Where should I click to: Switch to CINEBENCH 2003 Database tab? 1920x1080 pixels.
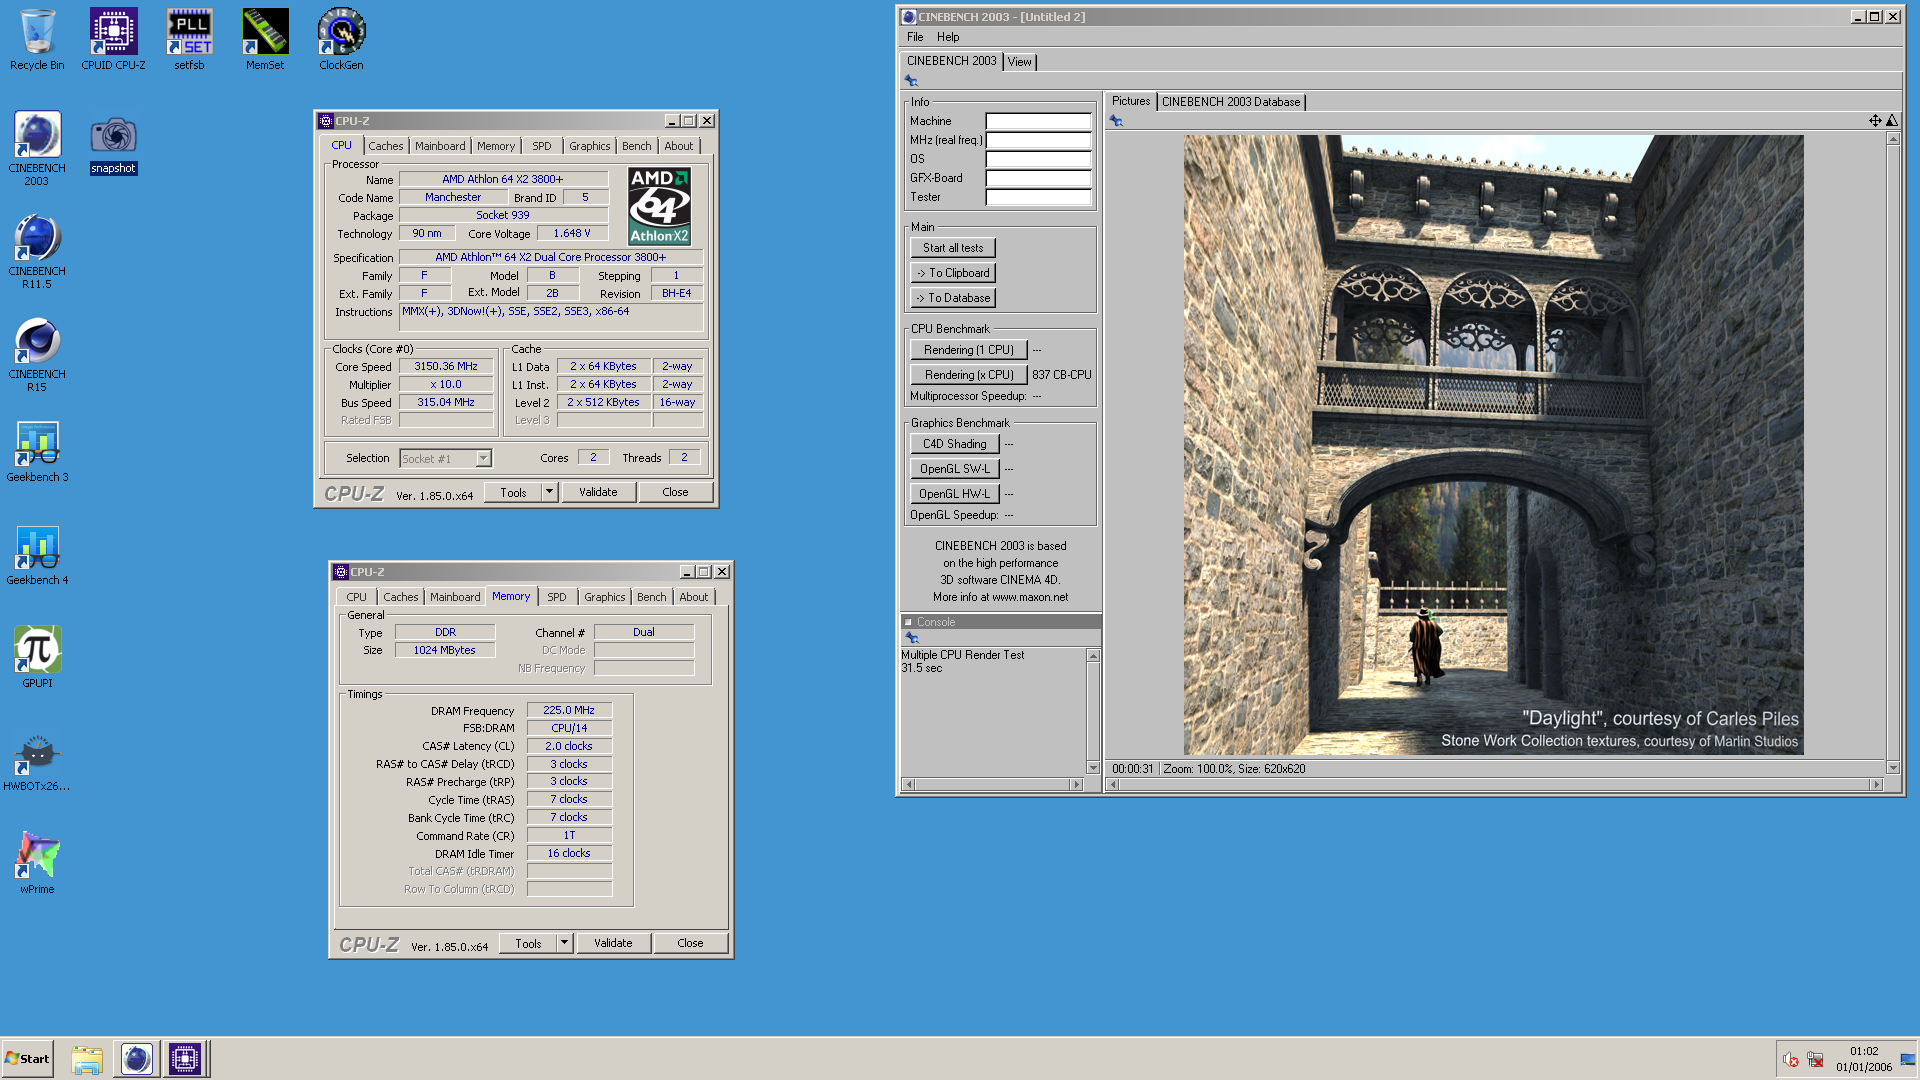click(x=1231, y=102)
